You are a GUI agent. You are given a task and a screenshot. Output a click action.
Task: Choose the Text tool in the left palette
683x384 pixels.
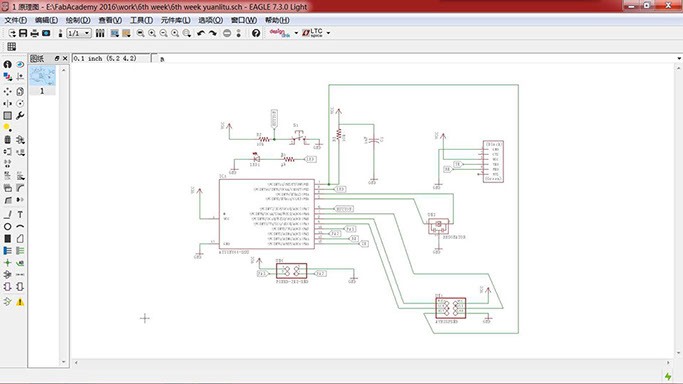(x=20, y=215)
